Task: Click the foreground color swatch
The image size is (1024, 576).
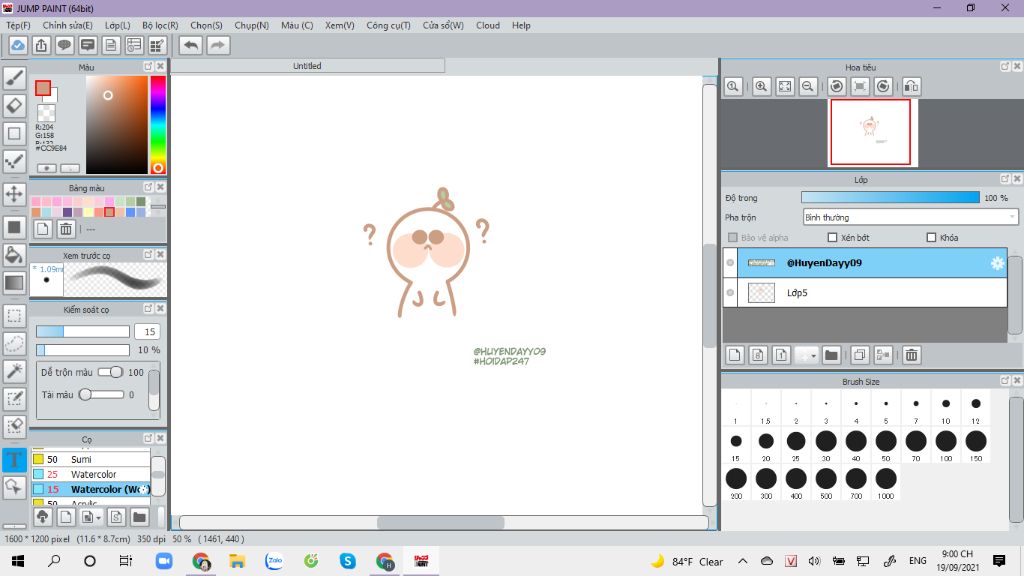Action: 43,88
